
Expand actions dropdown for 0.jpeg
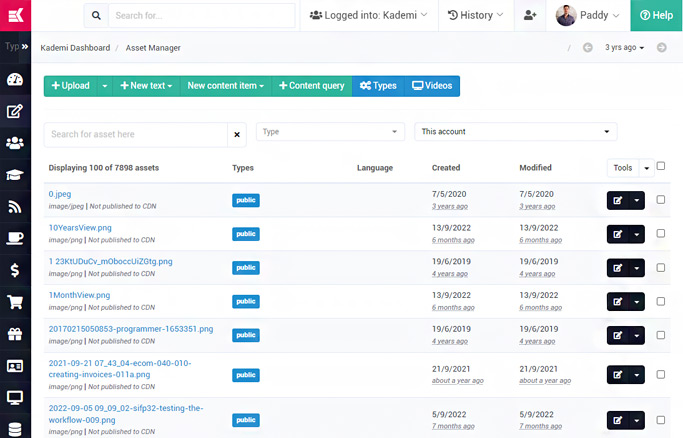[x=637, y=201]
